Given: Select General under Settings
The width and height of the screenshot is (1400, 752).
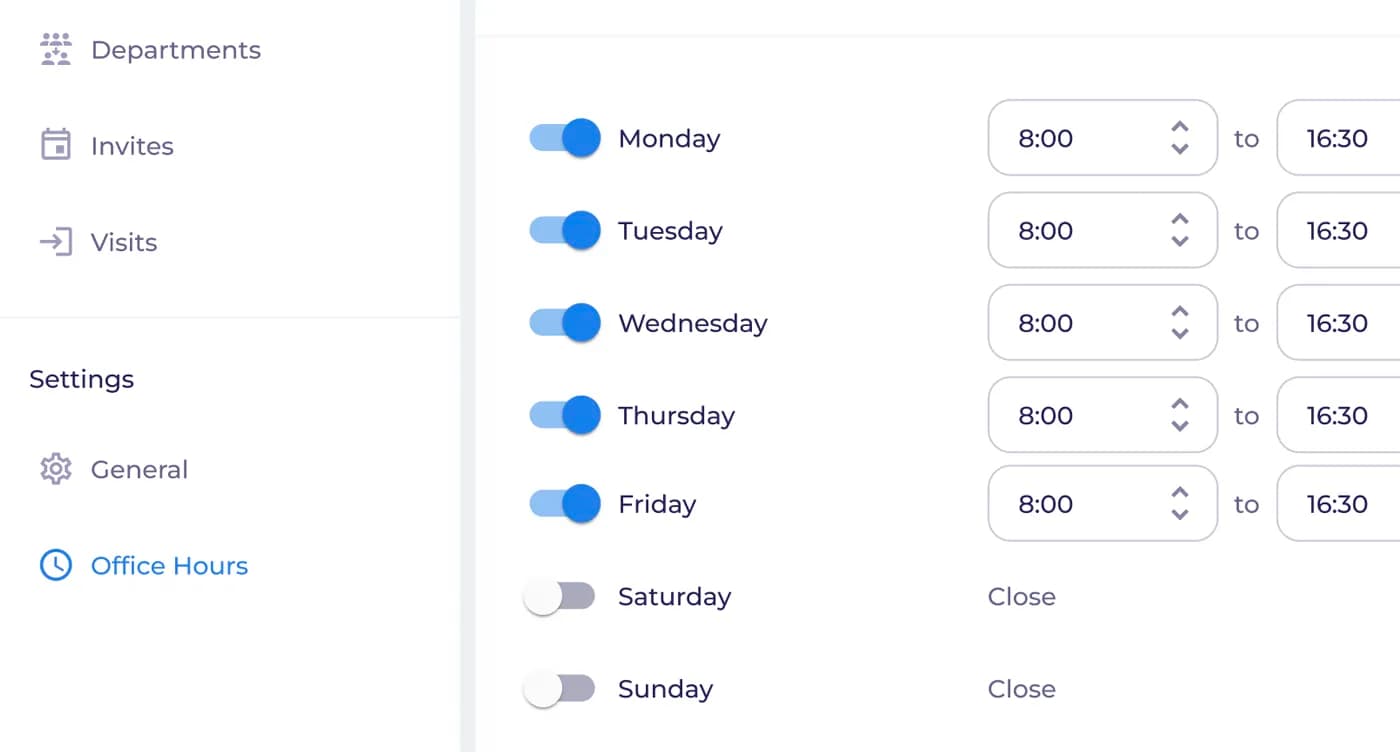Looking at the screenshot, I should [x=139, y=469].
